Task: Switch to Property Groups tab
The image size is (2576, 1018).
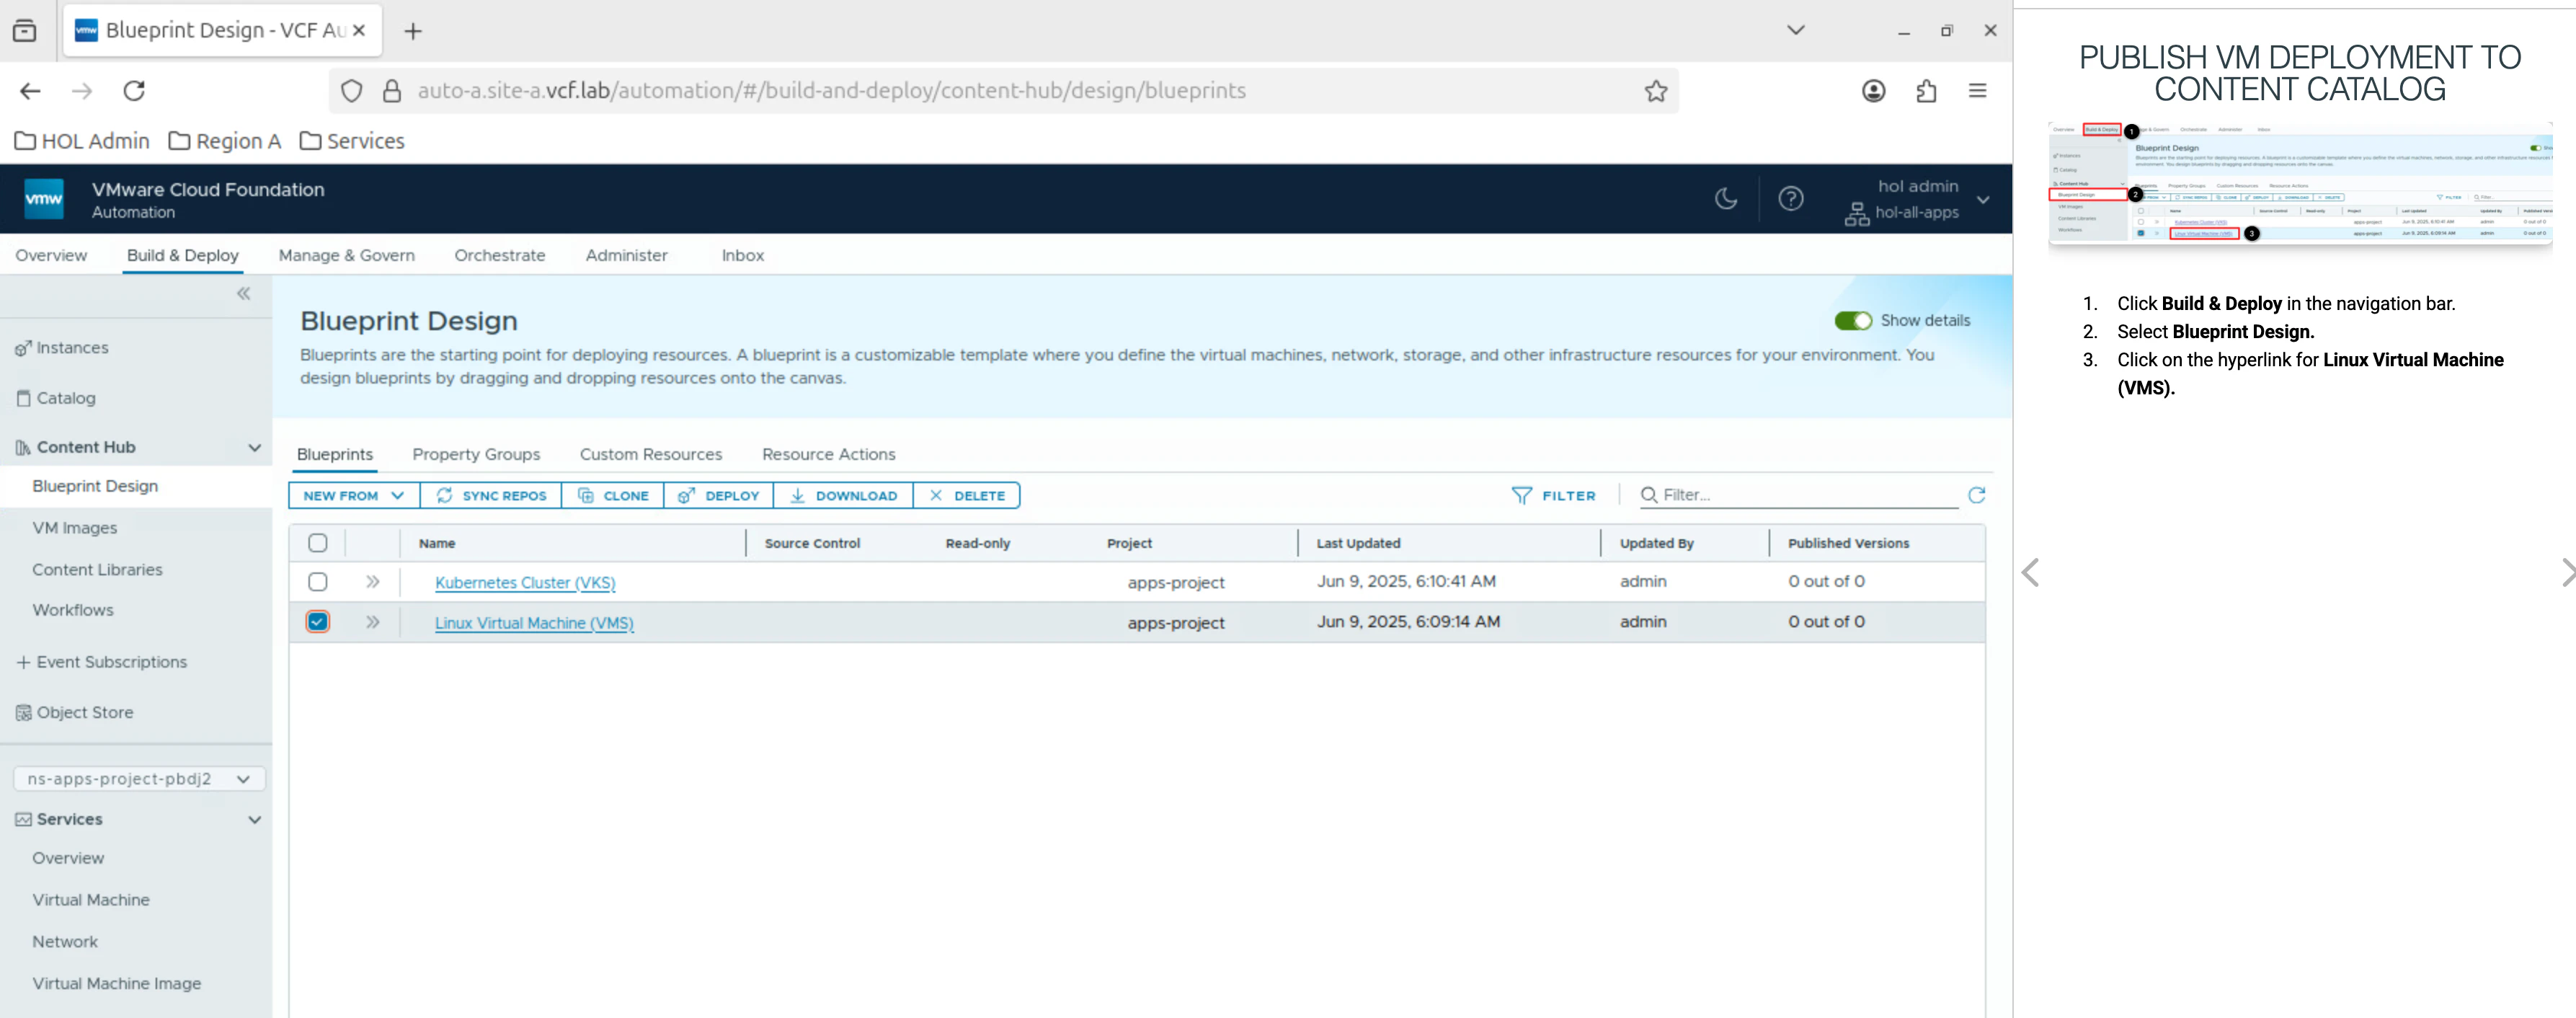Action: pos(476,454)
